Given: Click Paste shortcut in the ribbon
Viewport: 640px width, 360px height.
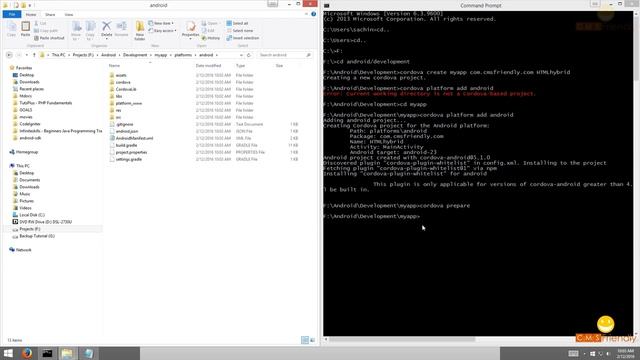Looking at the screenshot, I should (49, 38).
